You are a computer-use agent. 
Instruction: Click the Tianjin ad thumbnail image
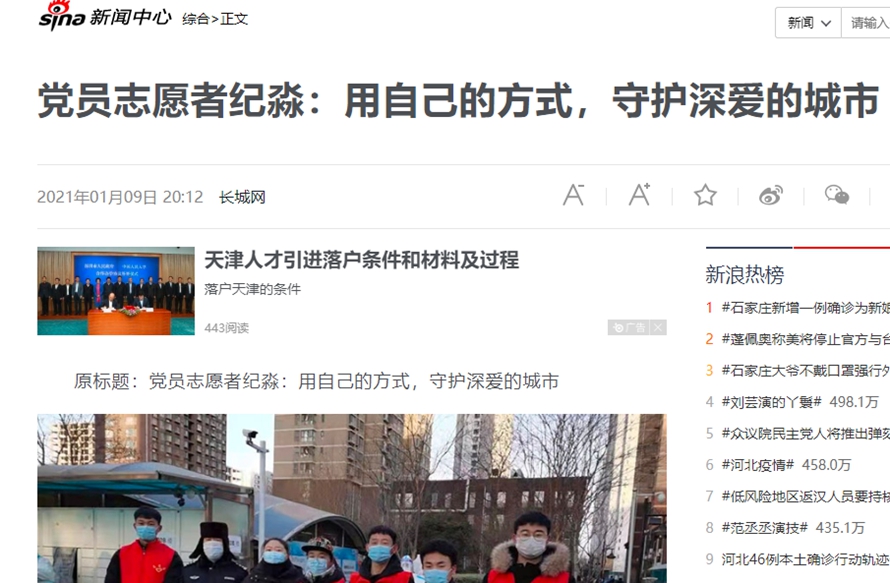[116, 291]
